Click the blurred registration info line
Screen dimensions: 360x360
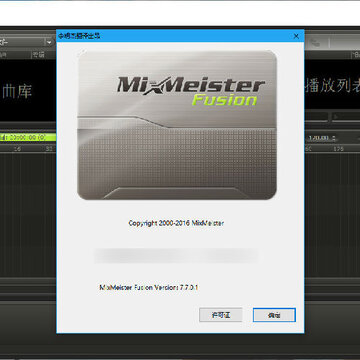click(x=176, y=256)
